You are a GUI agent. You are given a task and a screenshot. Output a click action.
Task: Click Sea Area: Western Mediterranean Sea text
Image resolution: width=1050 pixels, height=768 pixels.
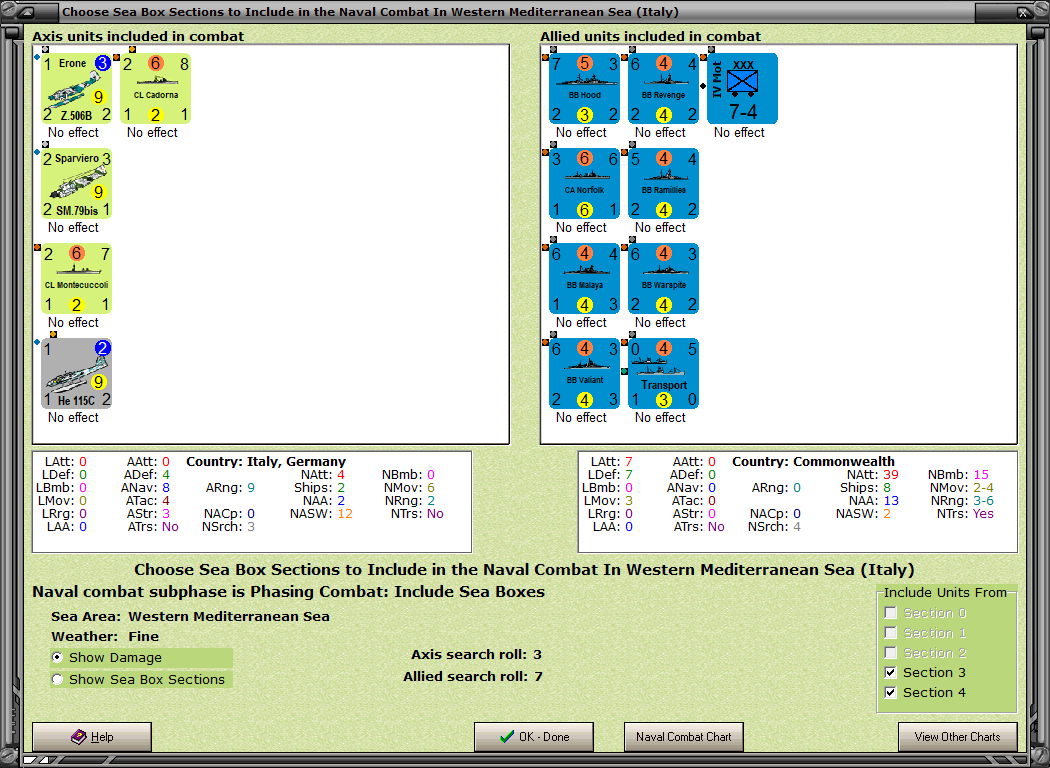[x=190, y=617]
